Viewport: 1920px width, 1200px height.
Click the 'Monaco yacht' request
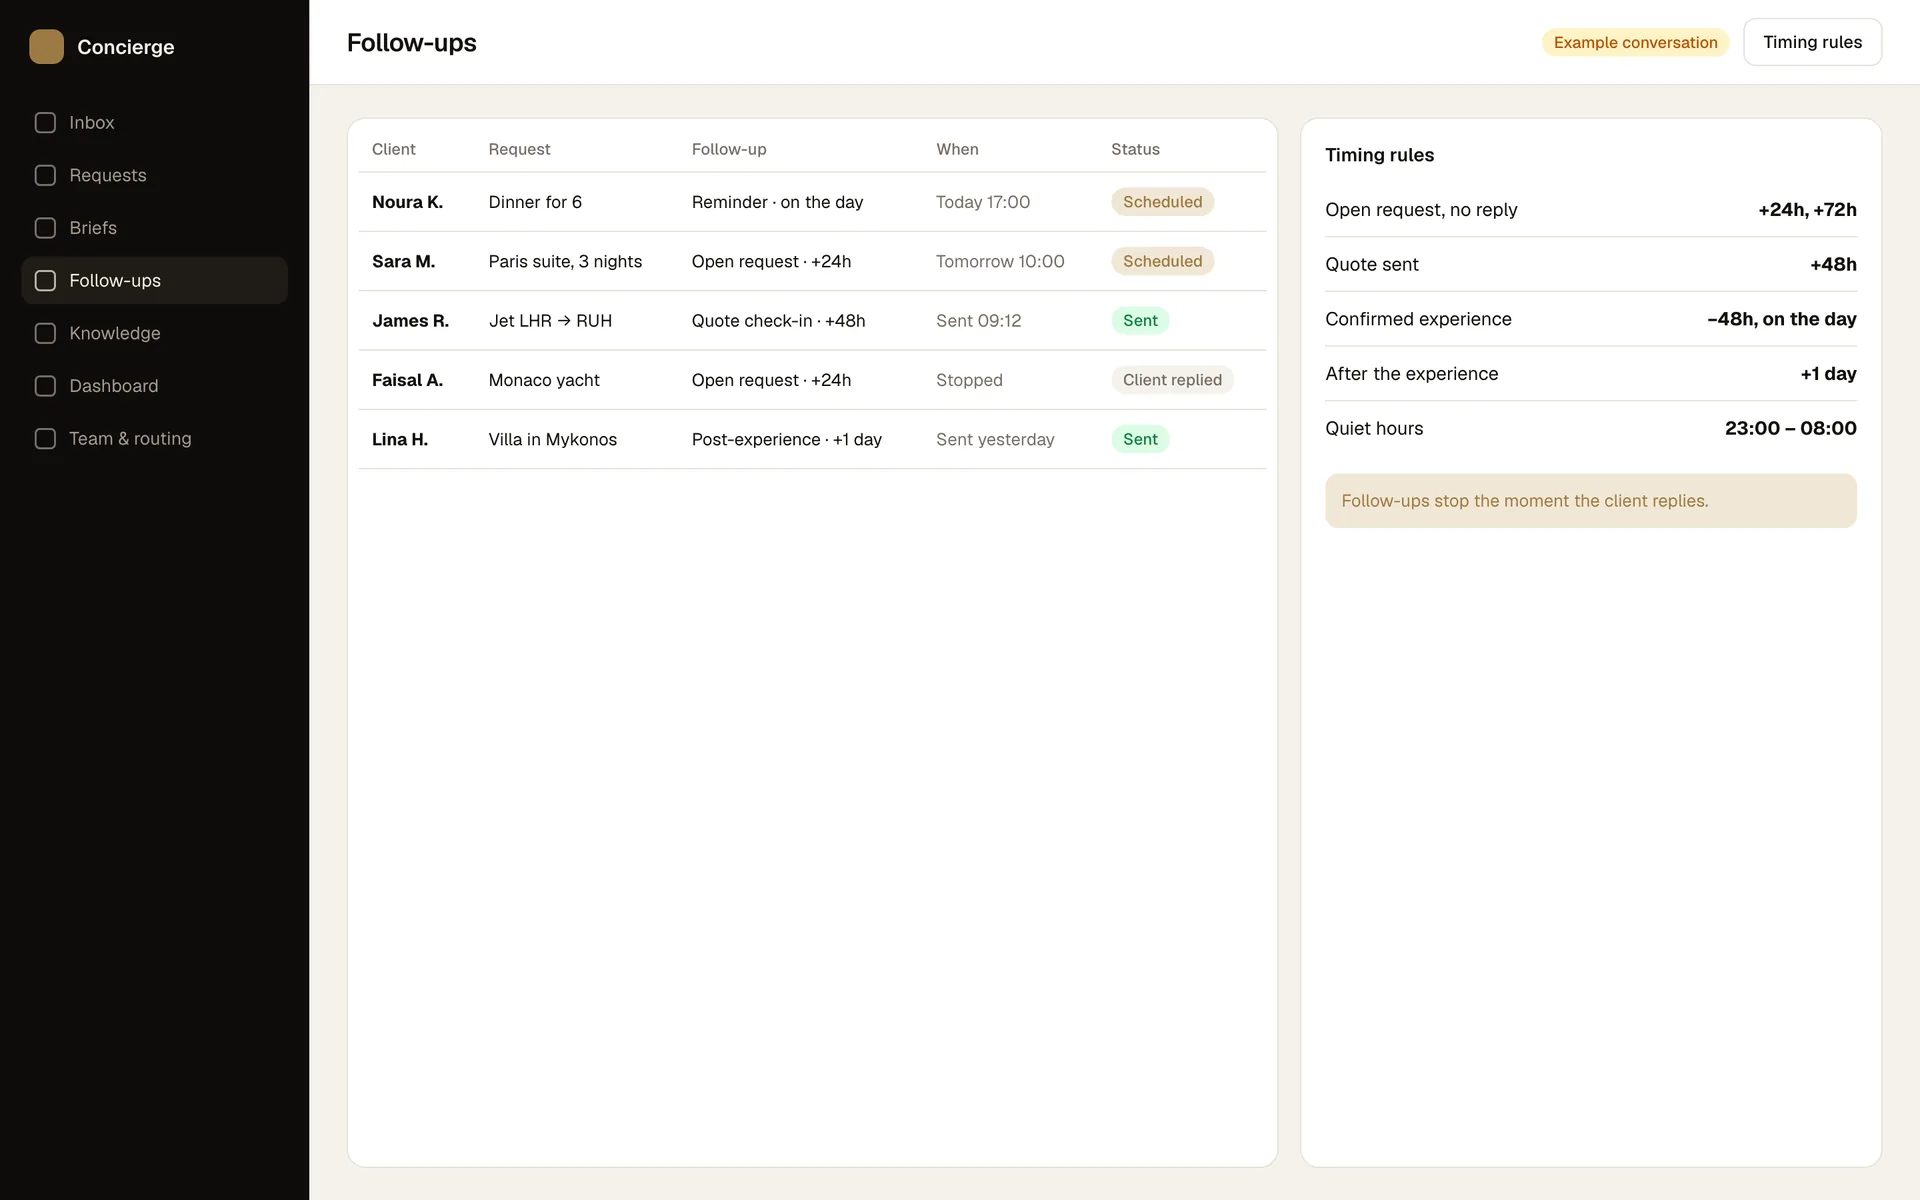click(x=544, y=380)
